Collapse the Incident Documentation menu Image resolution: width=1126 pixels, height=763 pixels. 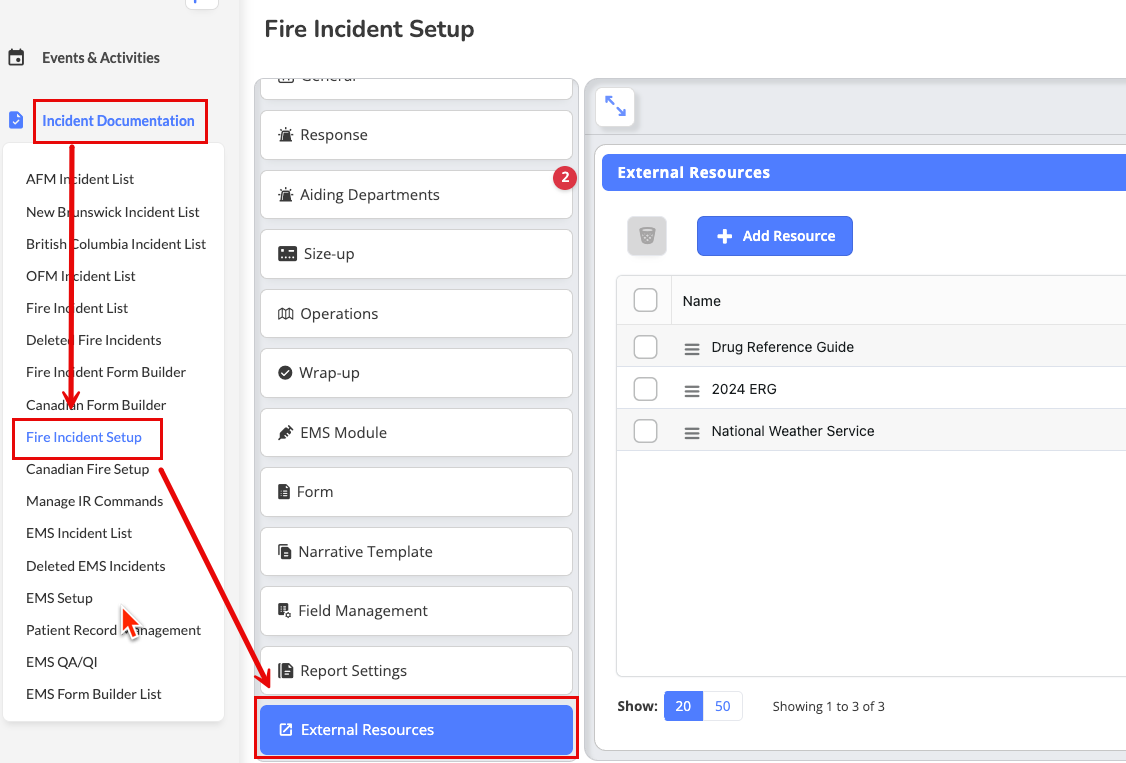[x=118, y=121]
